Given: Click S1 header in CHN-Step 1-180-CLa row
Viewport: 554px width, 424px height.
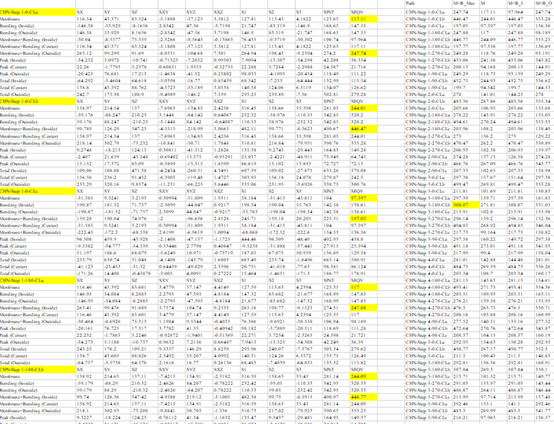Looking at the screenshot, I should click(244, 281).
